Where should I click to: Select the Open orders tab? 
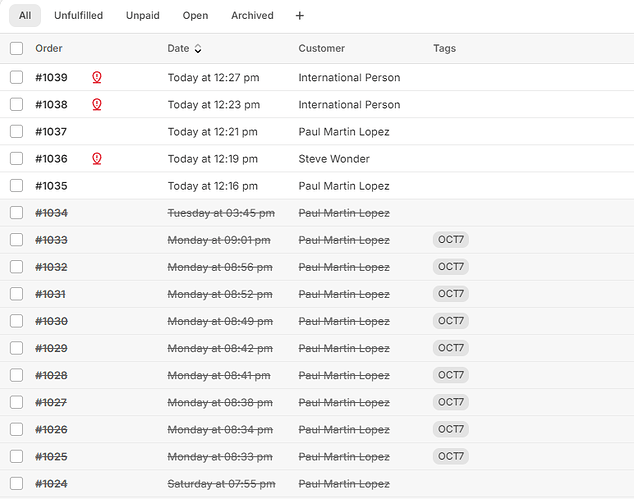tap(195, 16)
